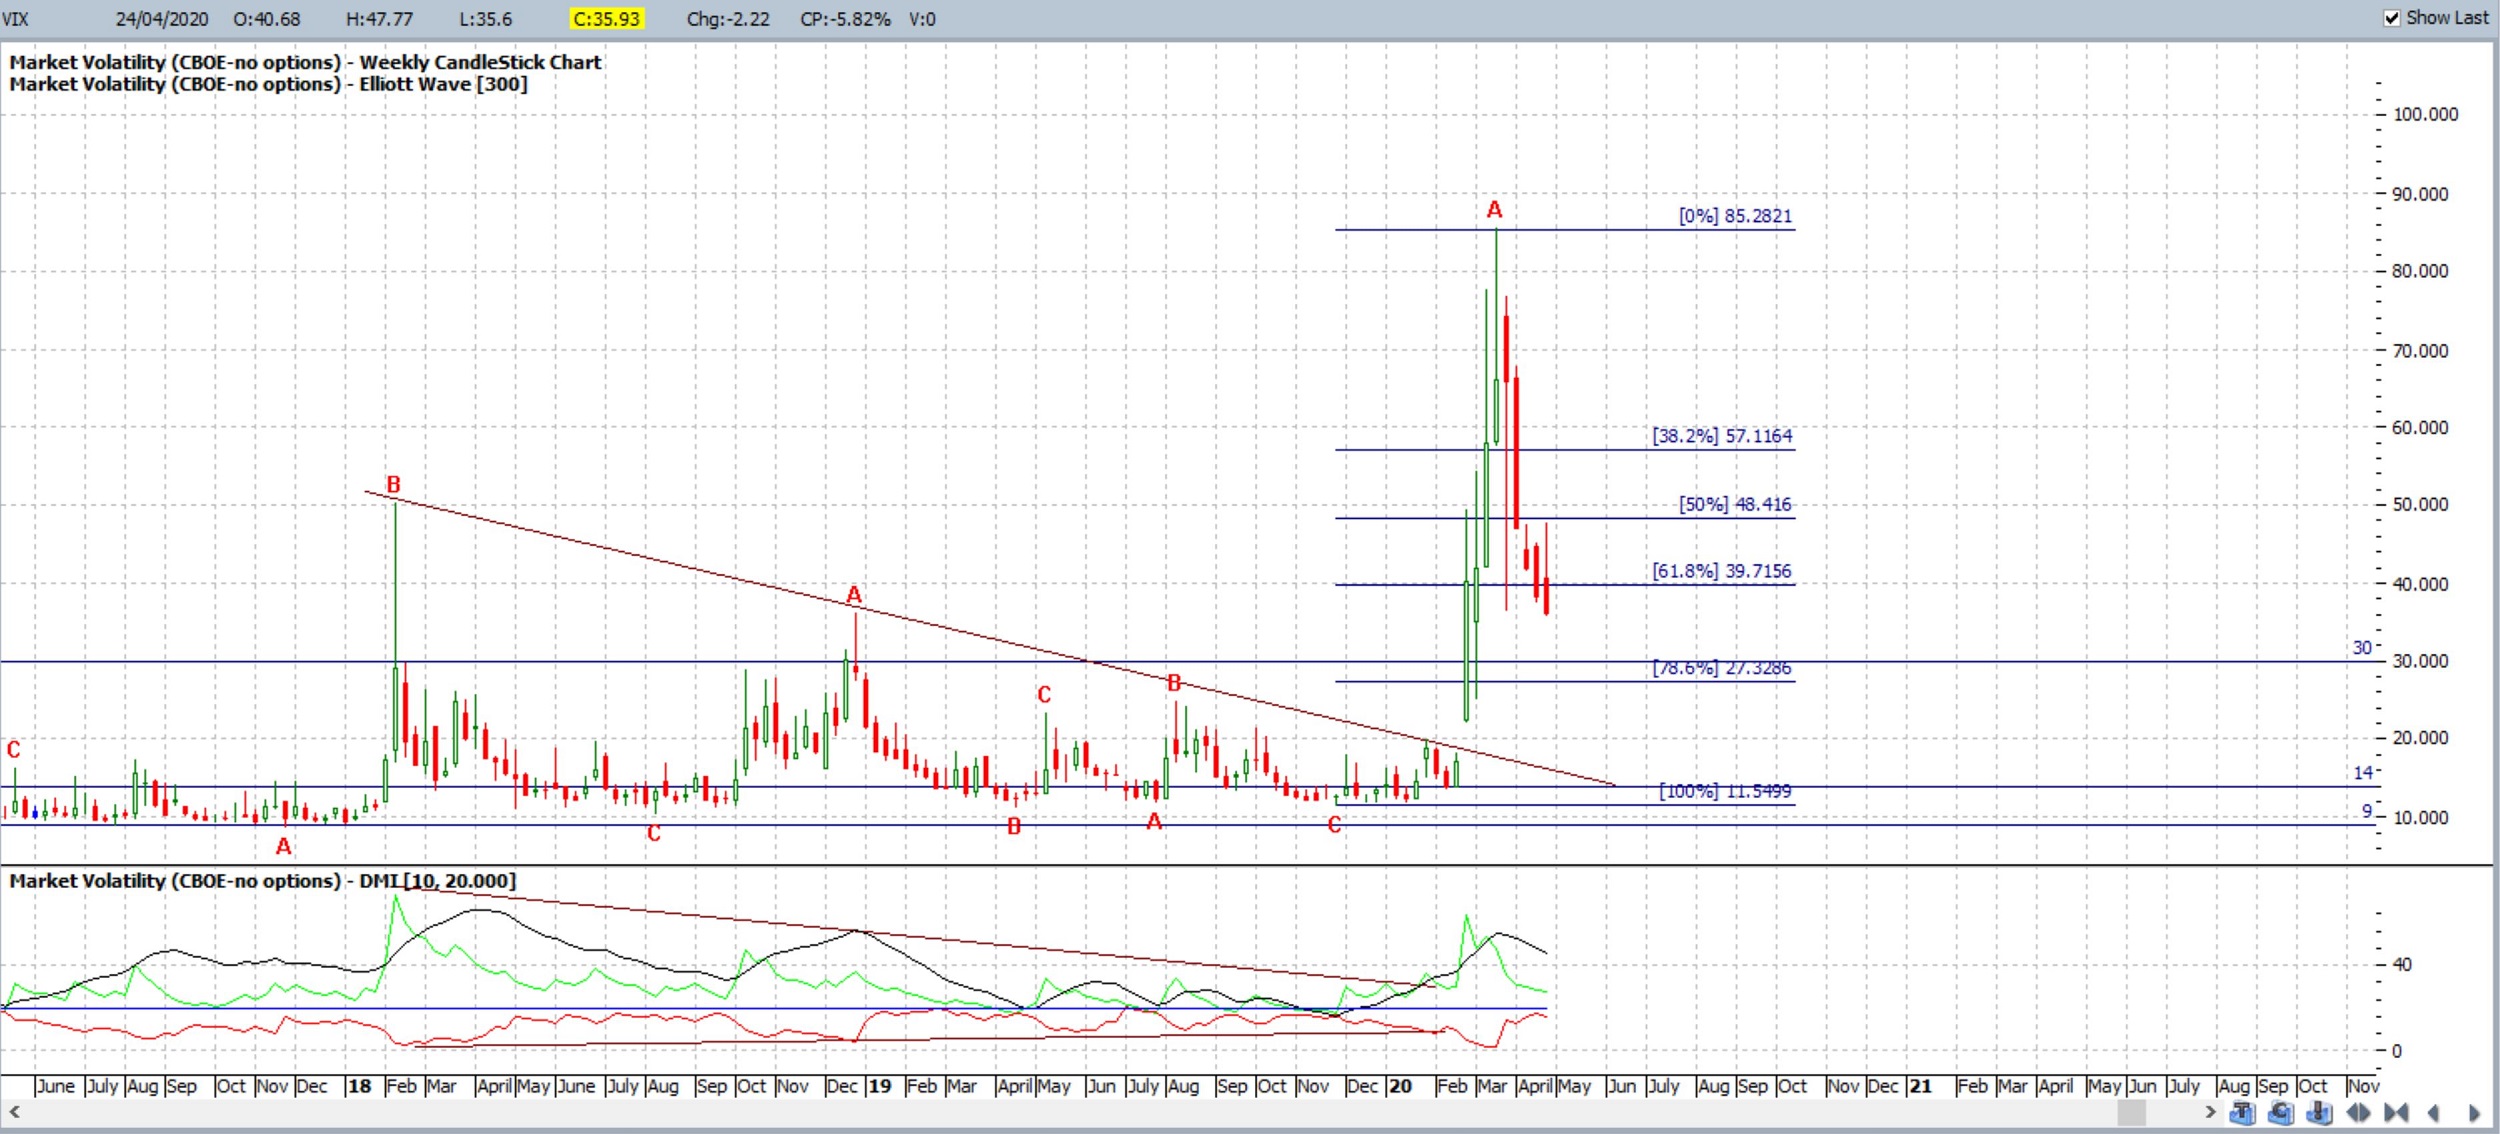
Task: Click the horizontal level 9 line label
Action: pos(2367,812)
